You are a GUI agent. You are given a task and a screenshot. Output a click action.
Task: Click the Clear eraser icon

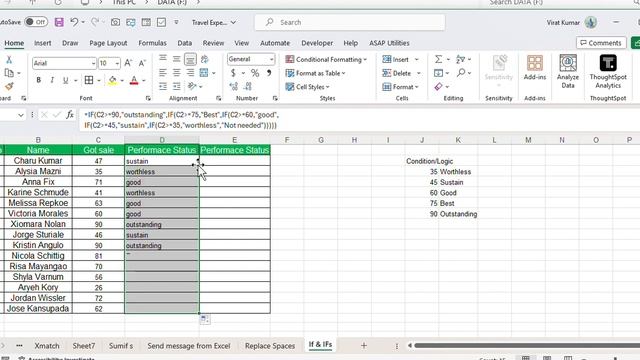coord(438,87)
